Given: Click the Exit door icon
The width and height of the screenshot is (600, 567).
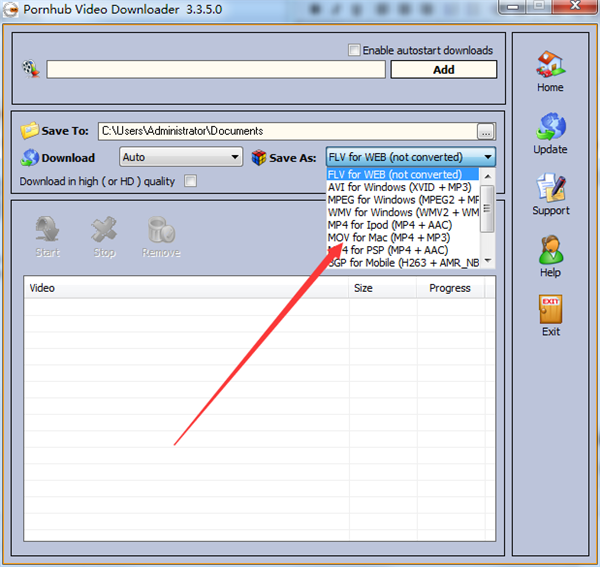Looking at the screenshot, I should [x=551, y=309].
